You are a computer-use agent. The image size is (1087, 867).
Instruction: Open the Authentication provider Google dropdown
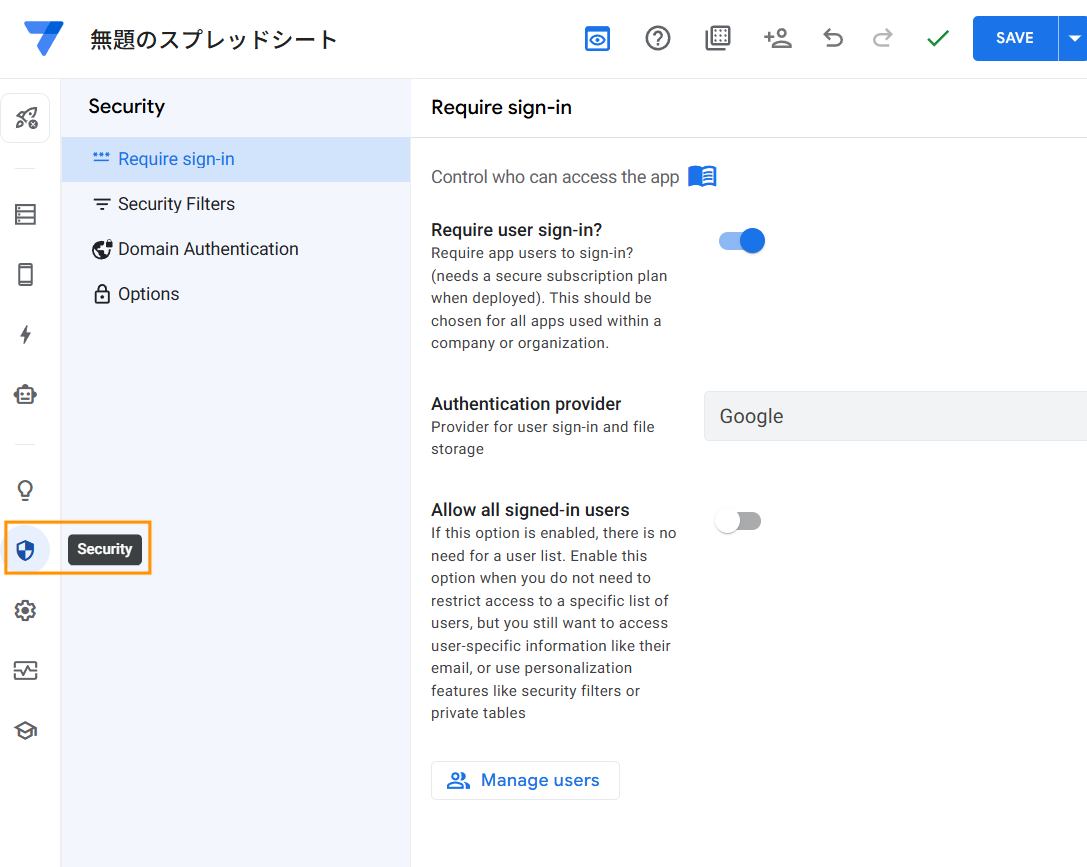(x=894, y=416)
